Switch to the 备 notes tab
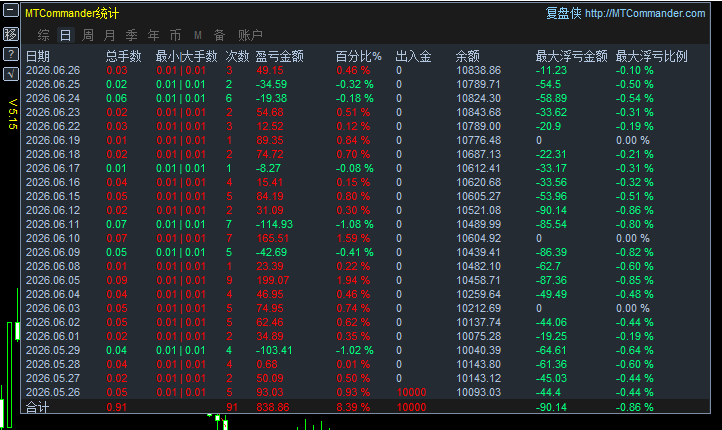This screenshot has height=430, width=722. 219,35
